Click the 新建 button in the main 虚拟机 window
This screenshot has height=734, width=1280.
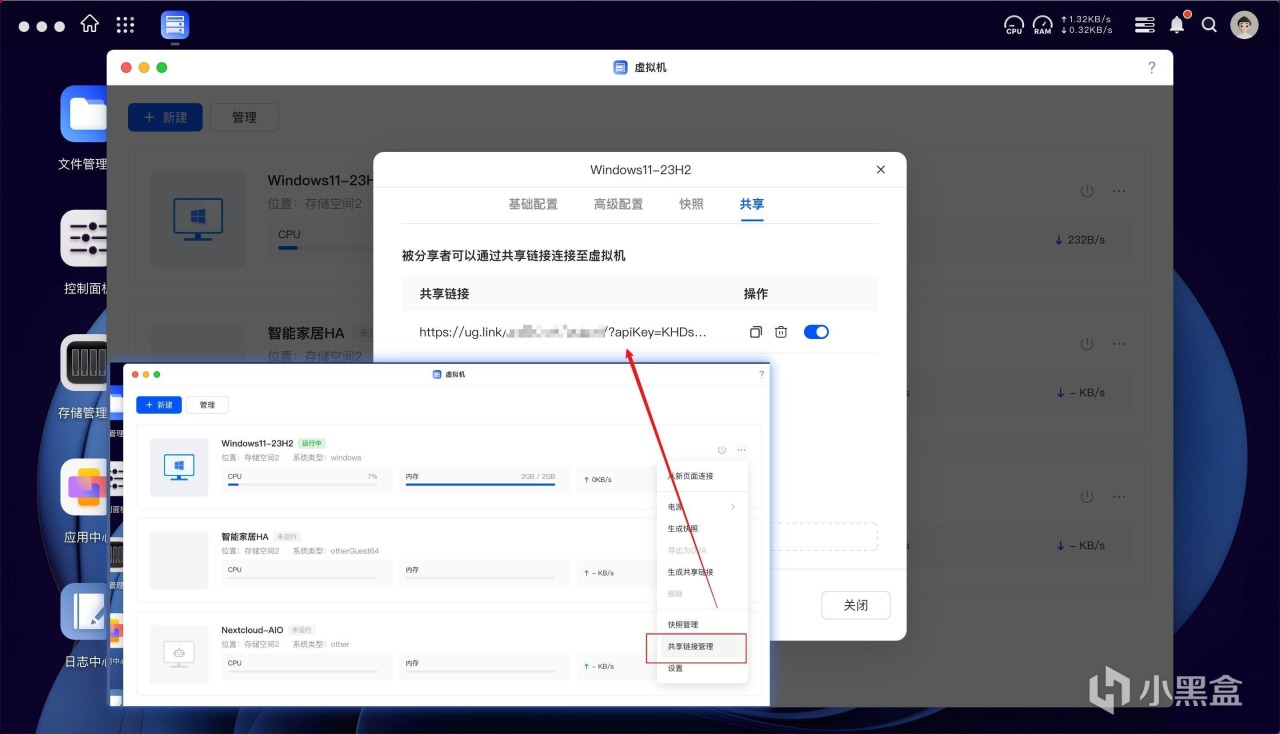tap(165, 117)
